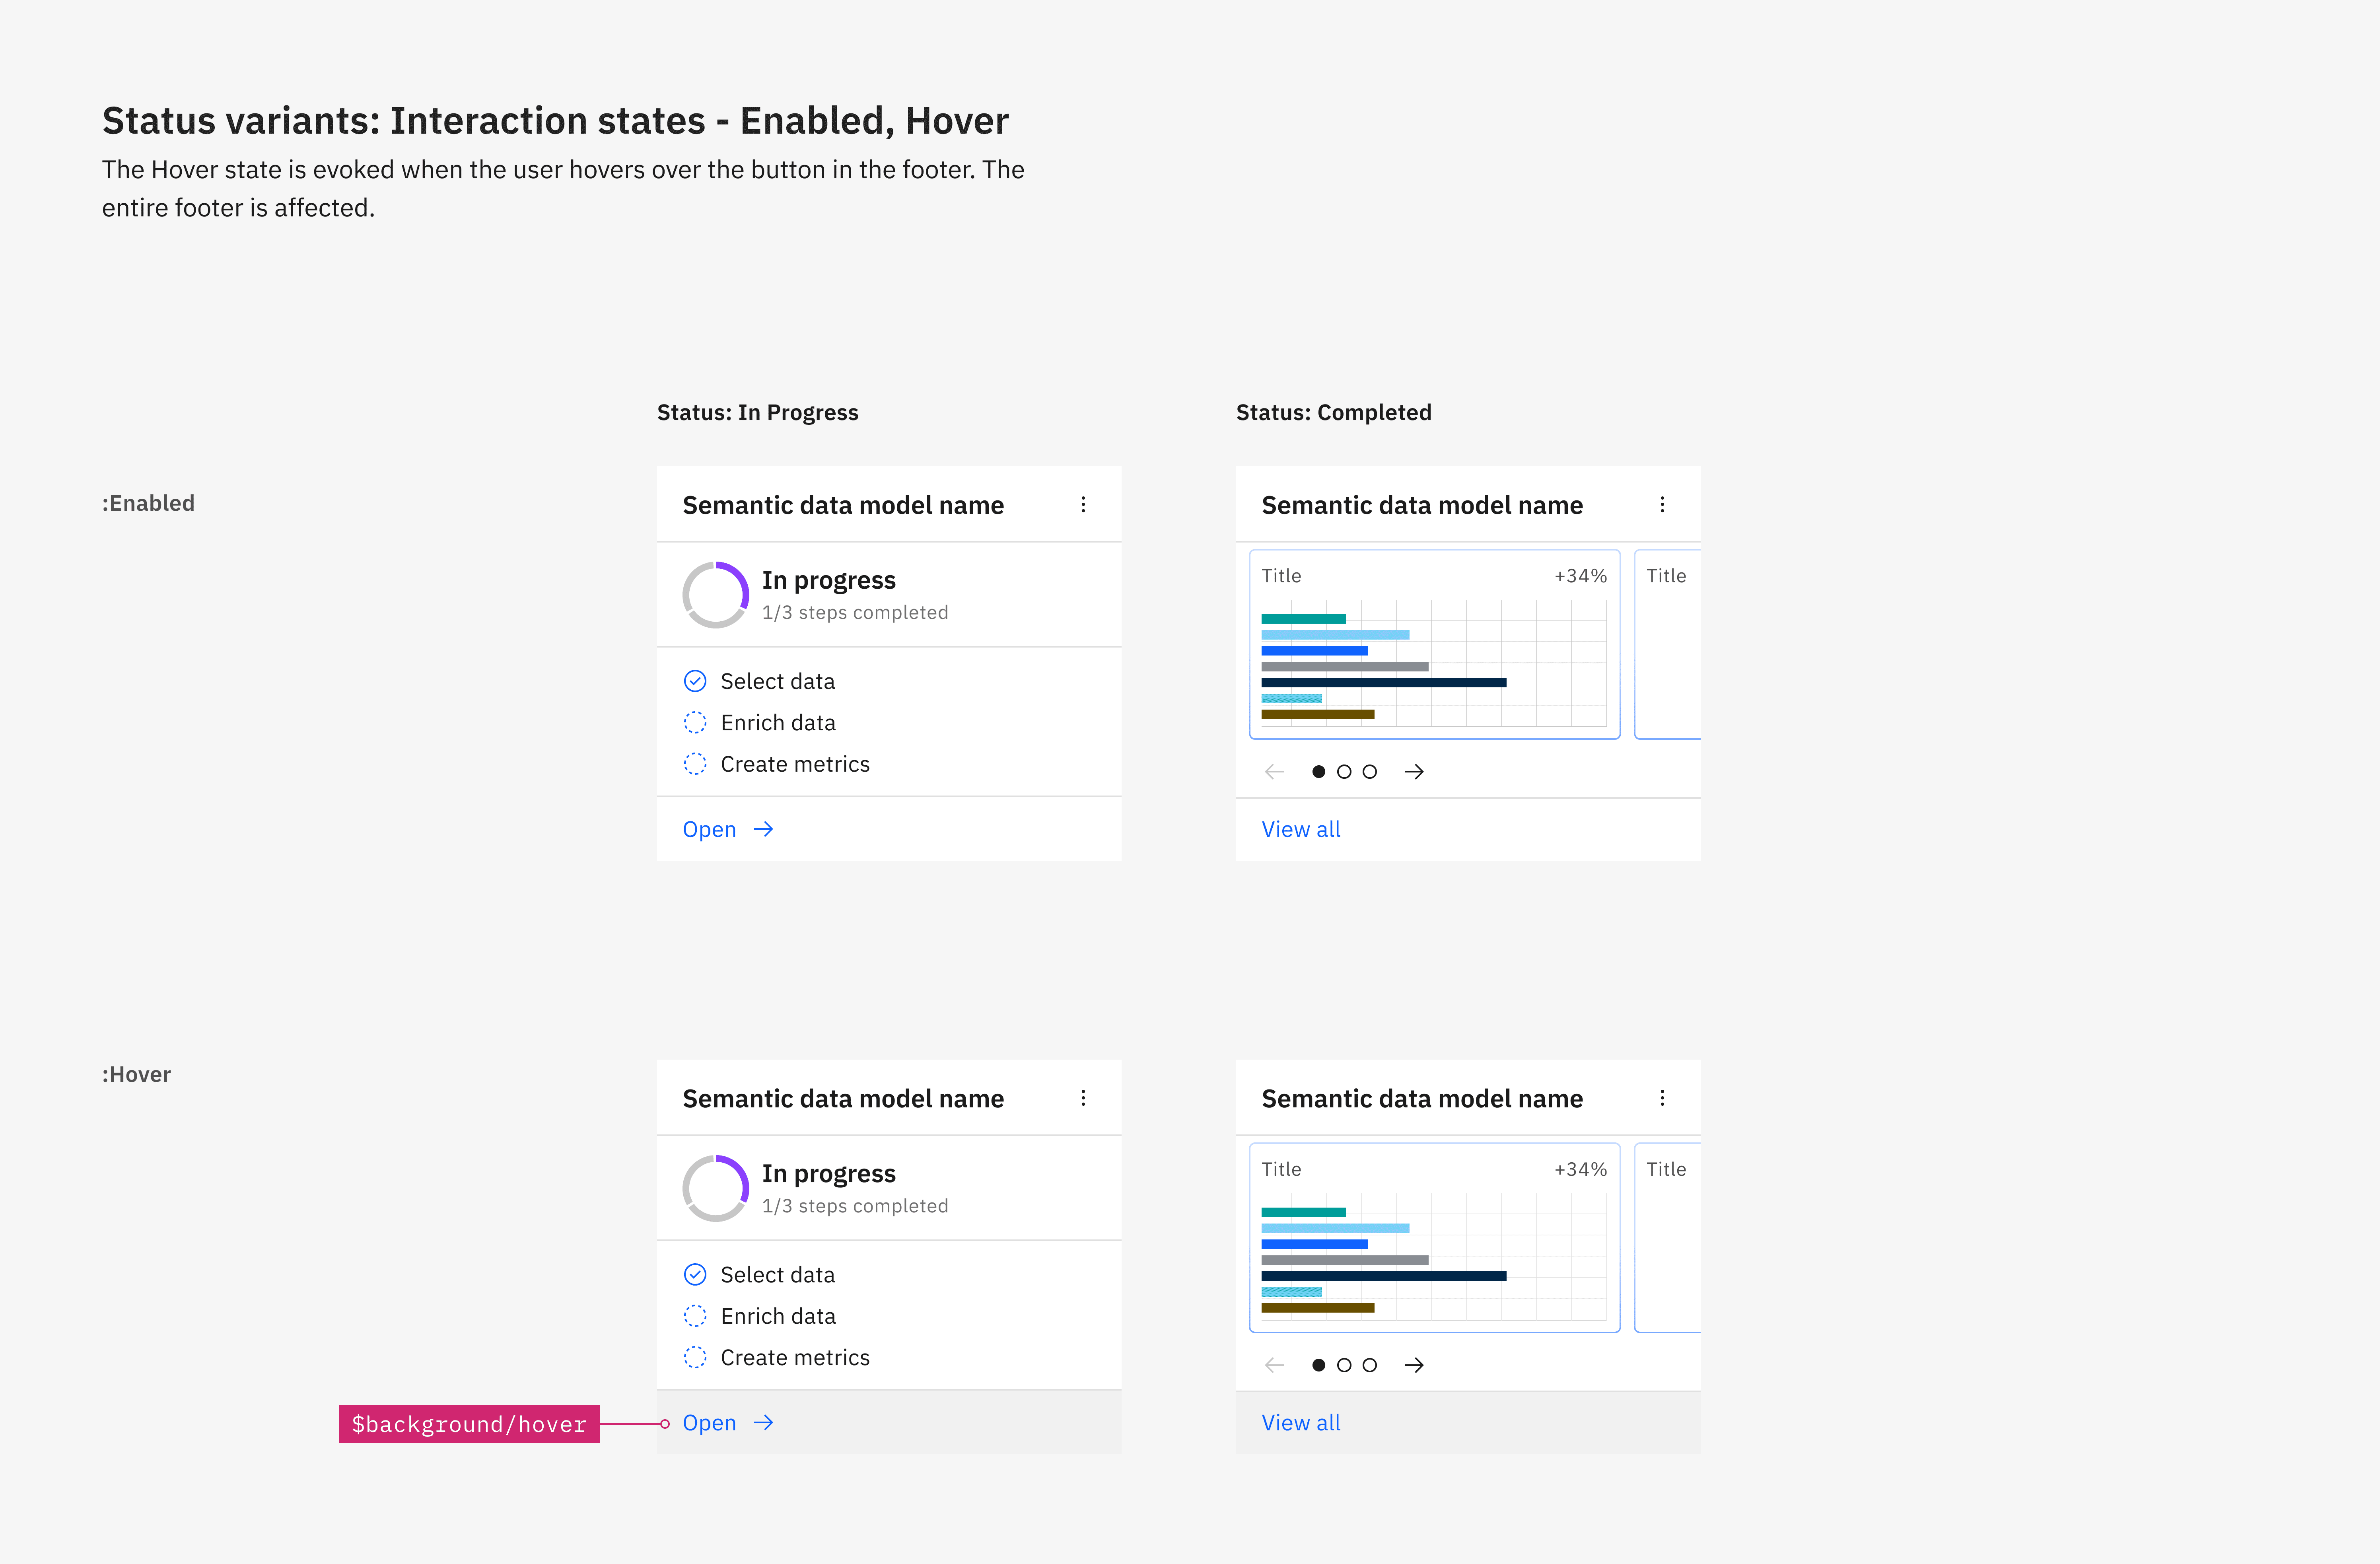Click '1/3 steps completed' in Enabled card
This screenshot has width=2380, height=1564.
tap(855, 612)
